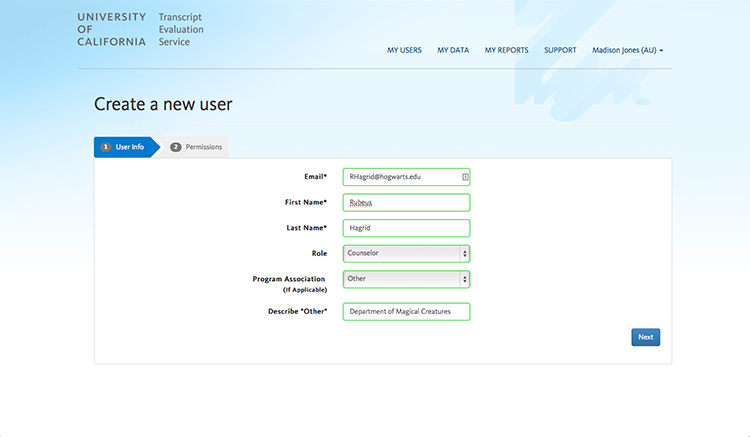Image resolution: width=750 pixels, height=437 pixels.
Task: Open the MY REPORTS menu
Action: [507, 50]
